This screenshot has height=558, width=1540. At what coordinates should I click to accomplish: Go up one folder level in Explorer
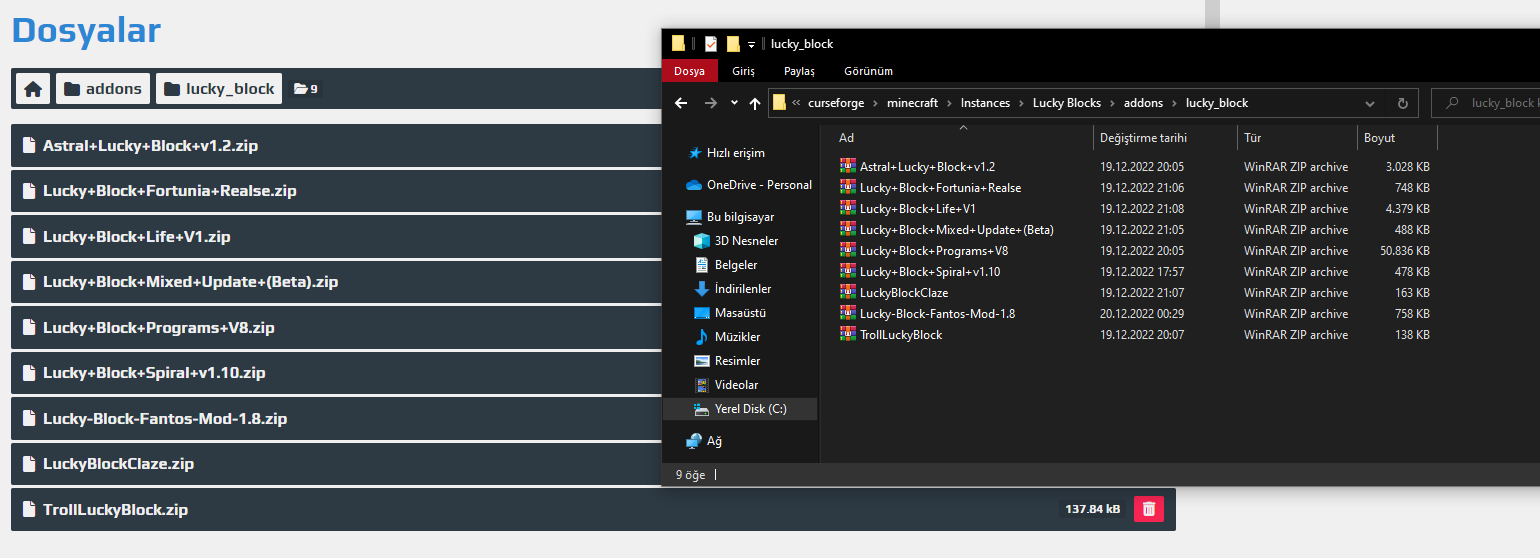(754, 103)
